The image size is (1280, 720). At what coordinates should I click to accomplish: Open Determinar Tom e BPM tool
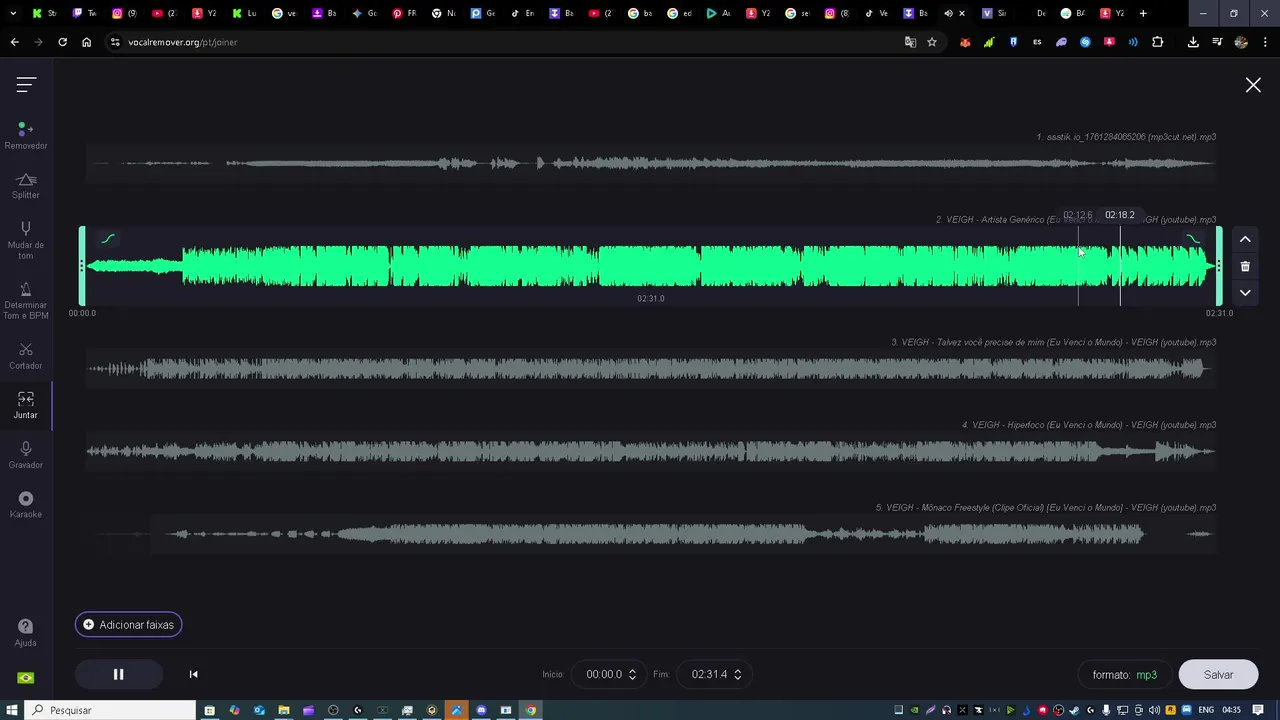click(26, 301)
